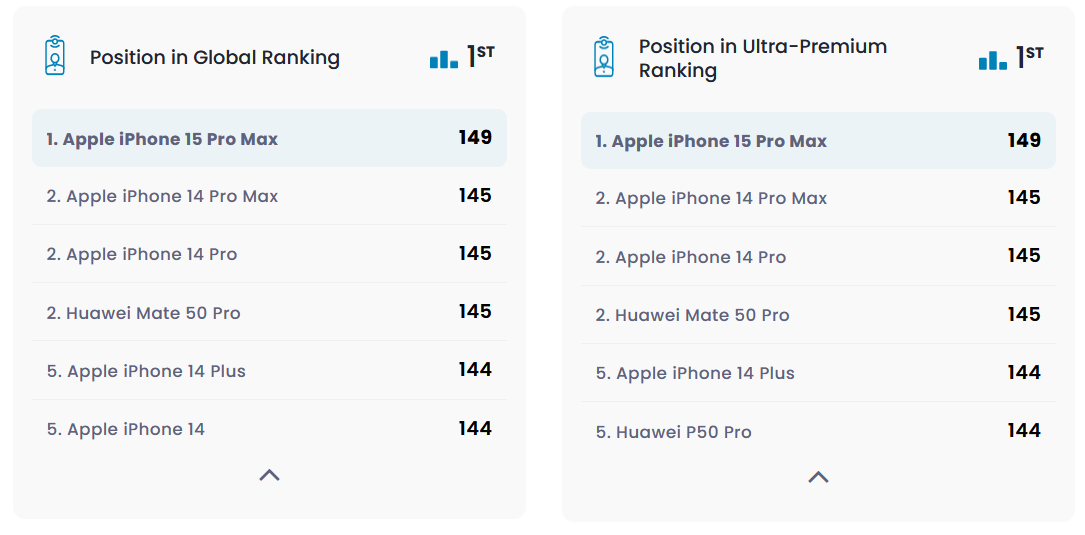
Task: Collapse the Ultra-Premium Ranking list
Action: 818,478
